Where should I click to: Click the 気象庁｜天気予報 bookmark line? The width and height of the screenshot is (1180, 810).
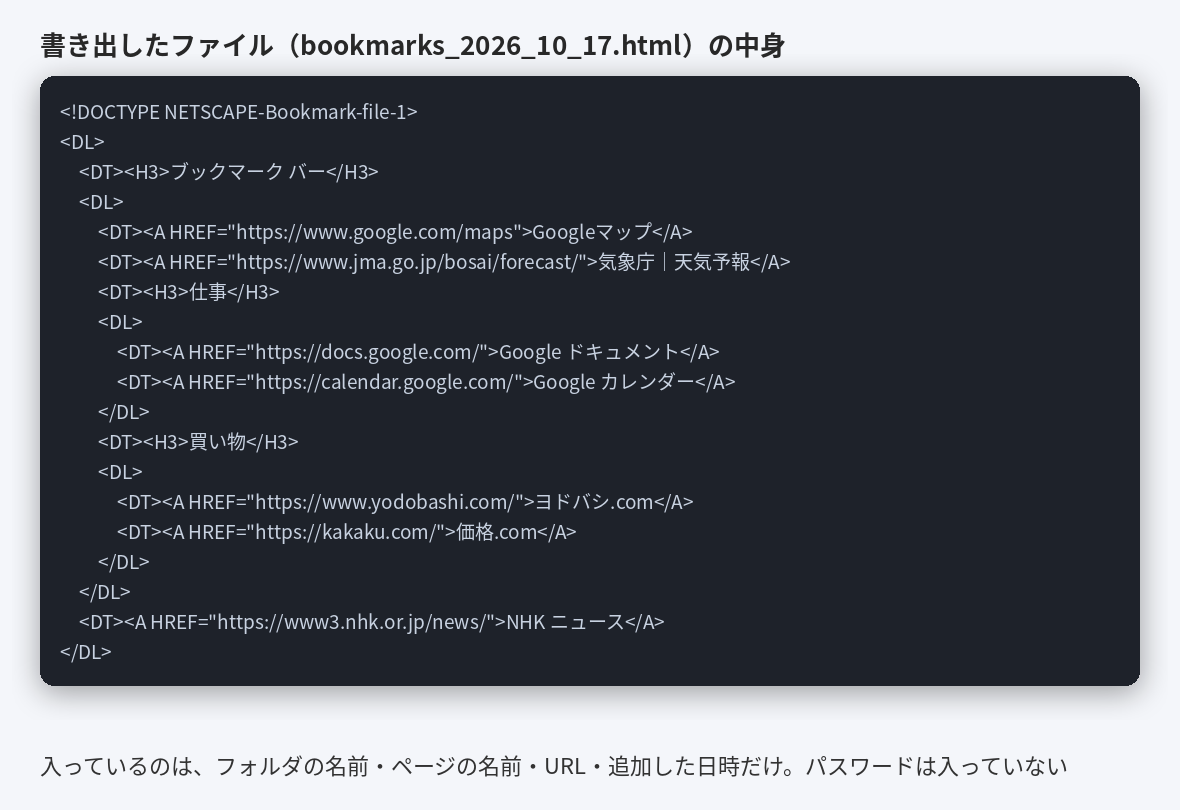pos(444,262)
